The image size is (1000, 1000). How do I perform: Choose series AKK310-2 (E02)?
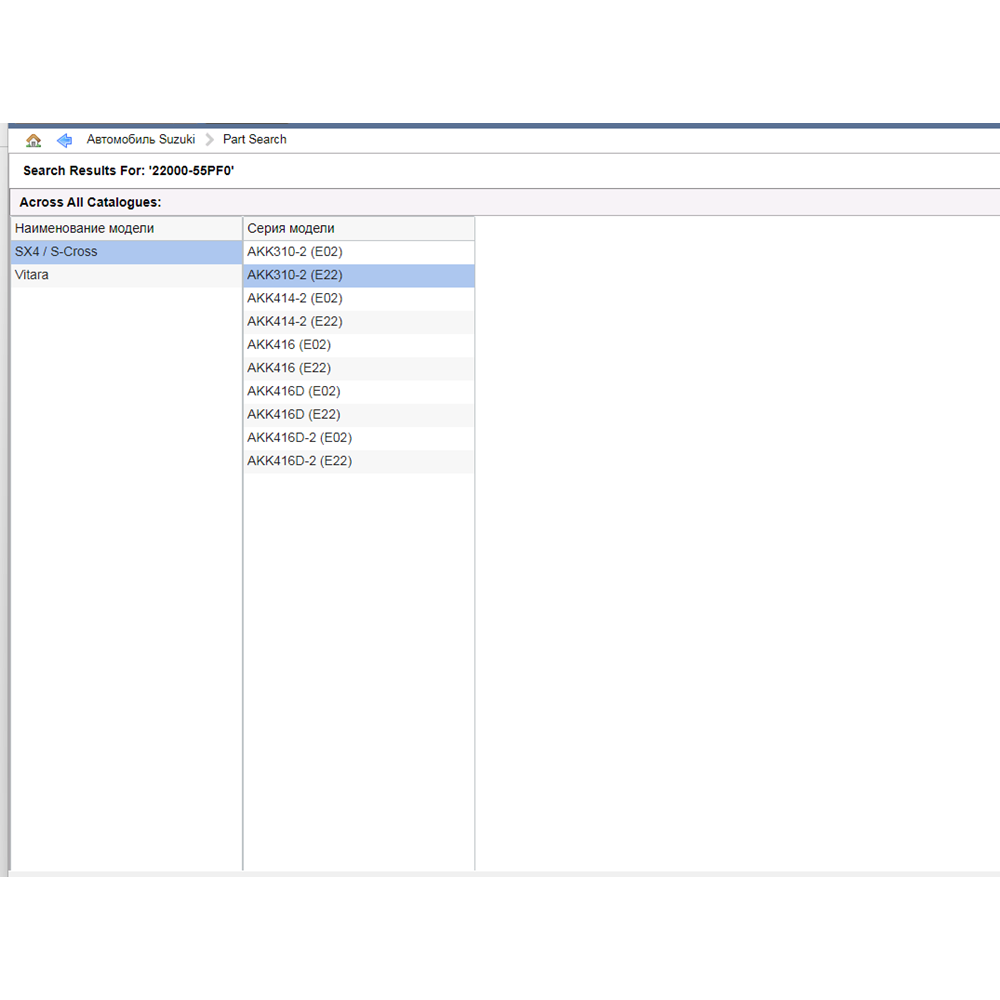pyautogui.click(x=359, y=252)
